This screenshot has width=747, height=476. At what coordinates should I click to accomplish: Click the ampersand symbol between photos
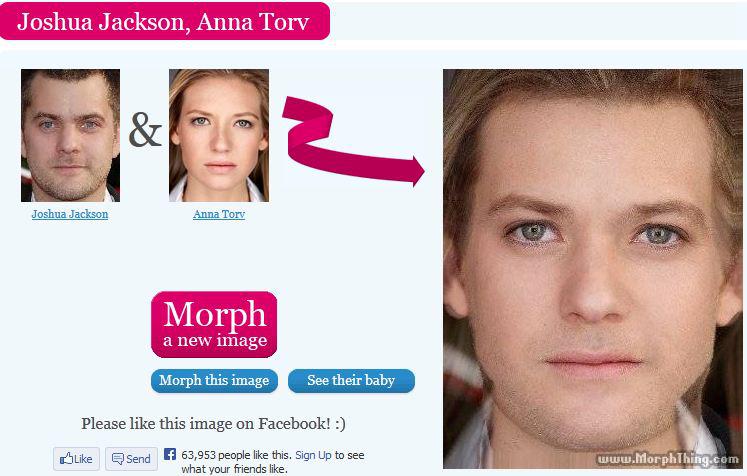click(145, 129)
